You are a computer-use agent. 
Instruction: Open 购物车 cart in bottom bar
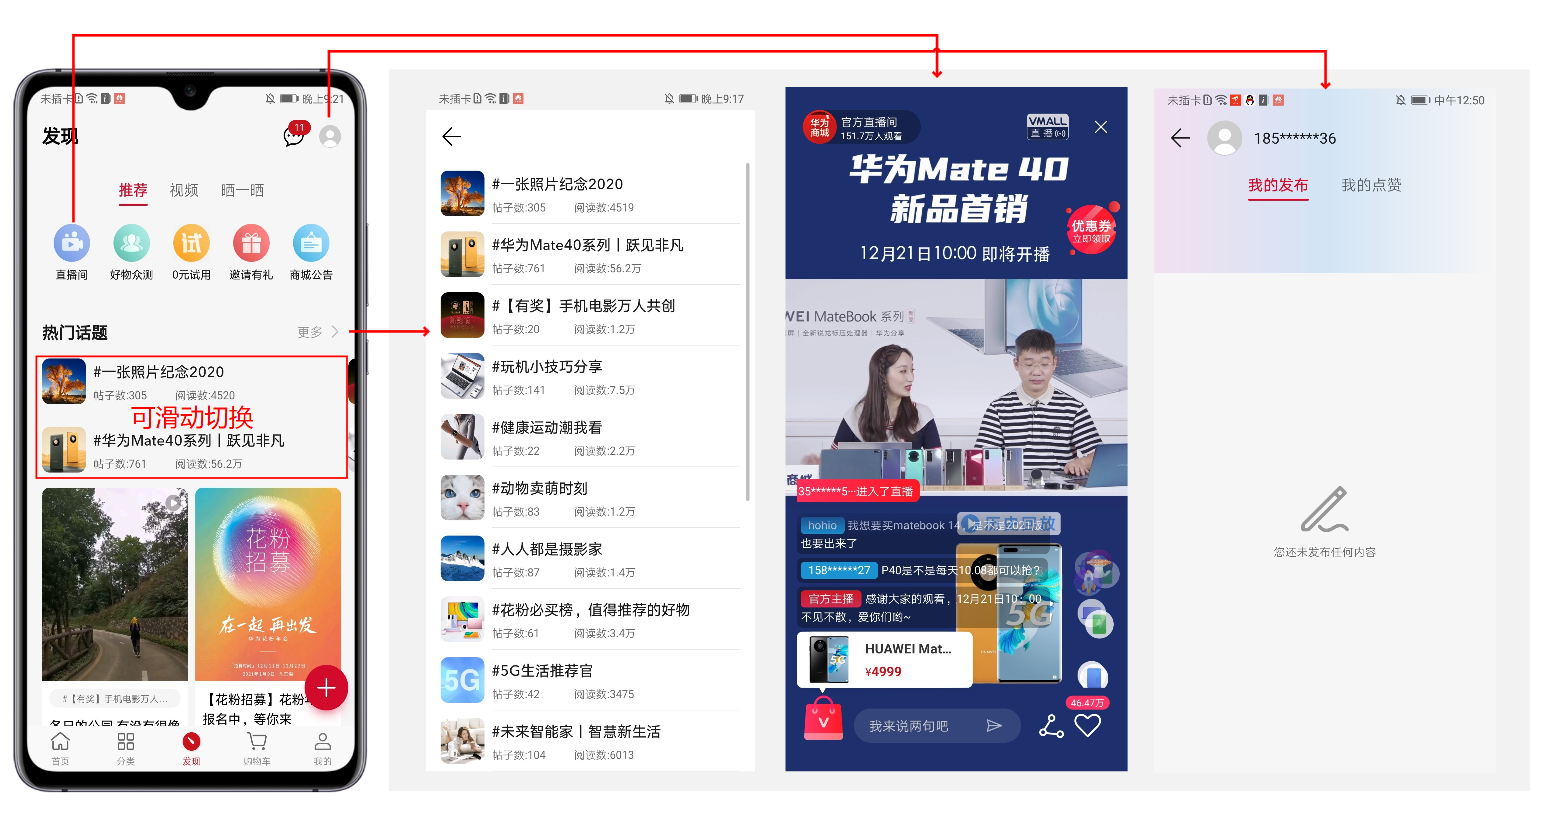257,747
